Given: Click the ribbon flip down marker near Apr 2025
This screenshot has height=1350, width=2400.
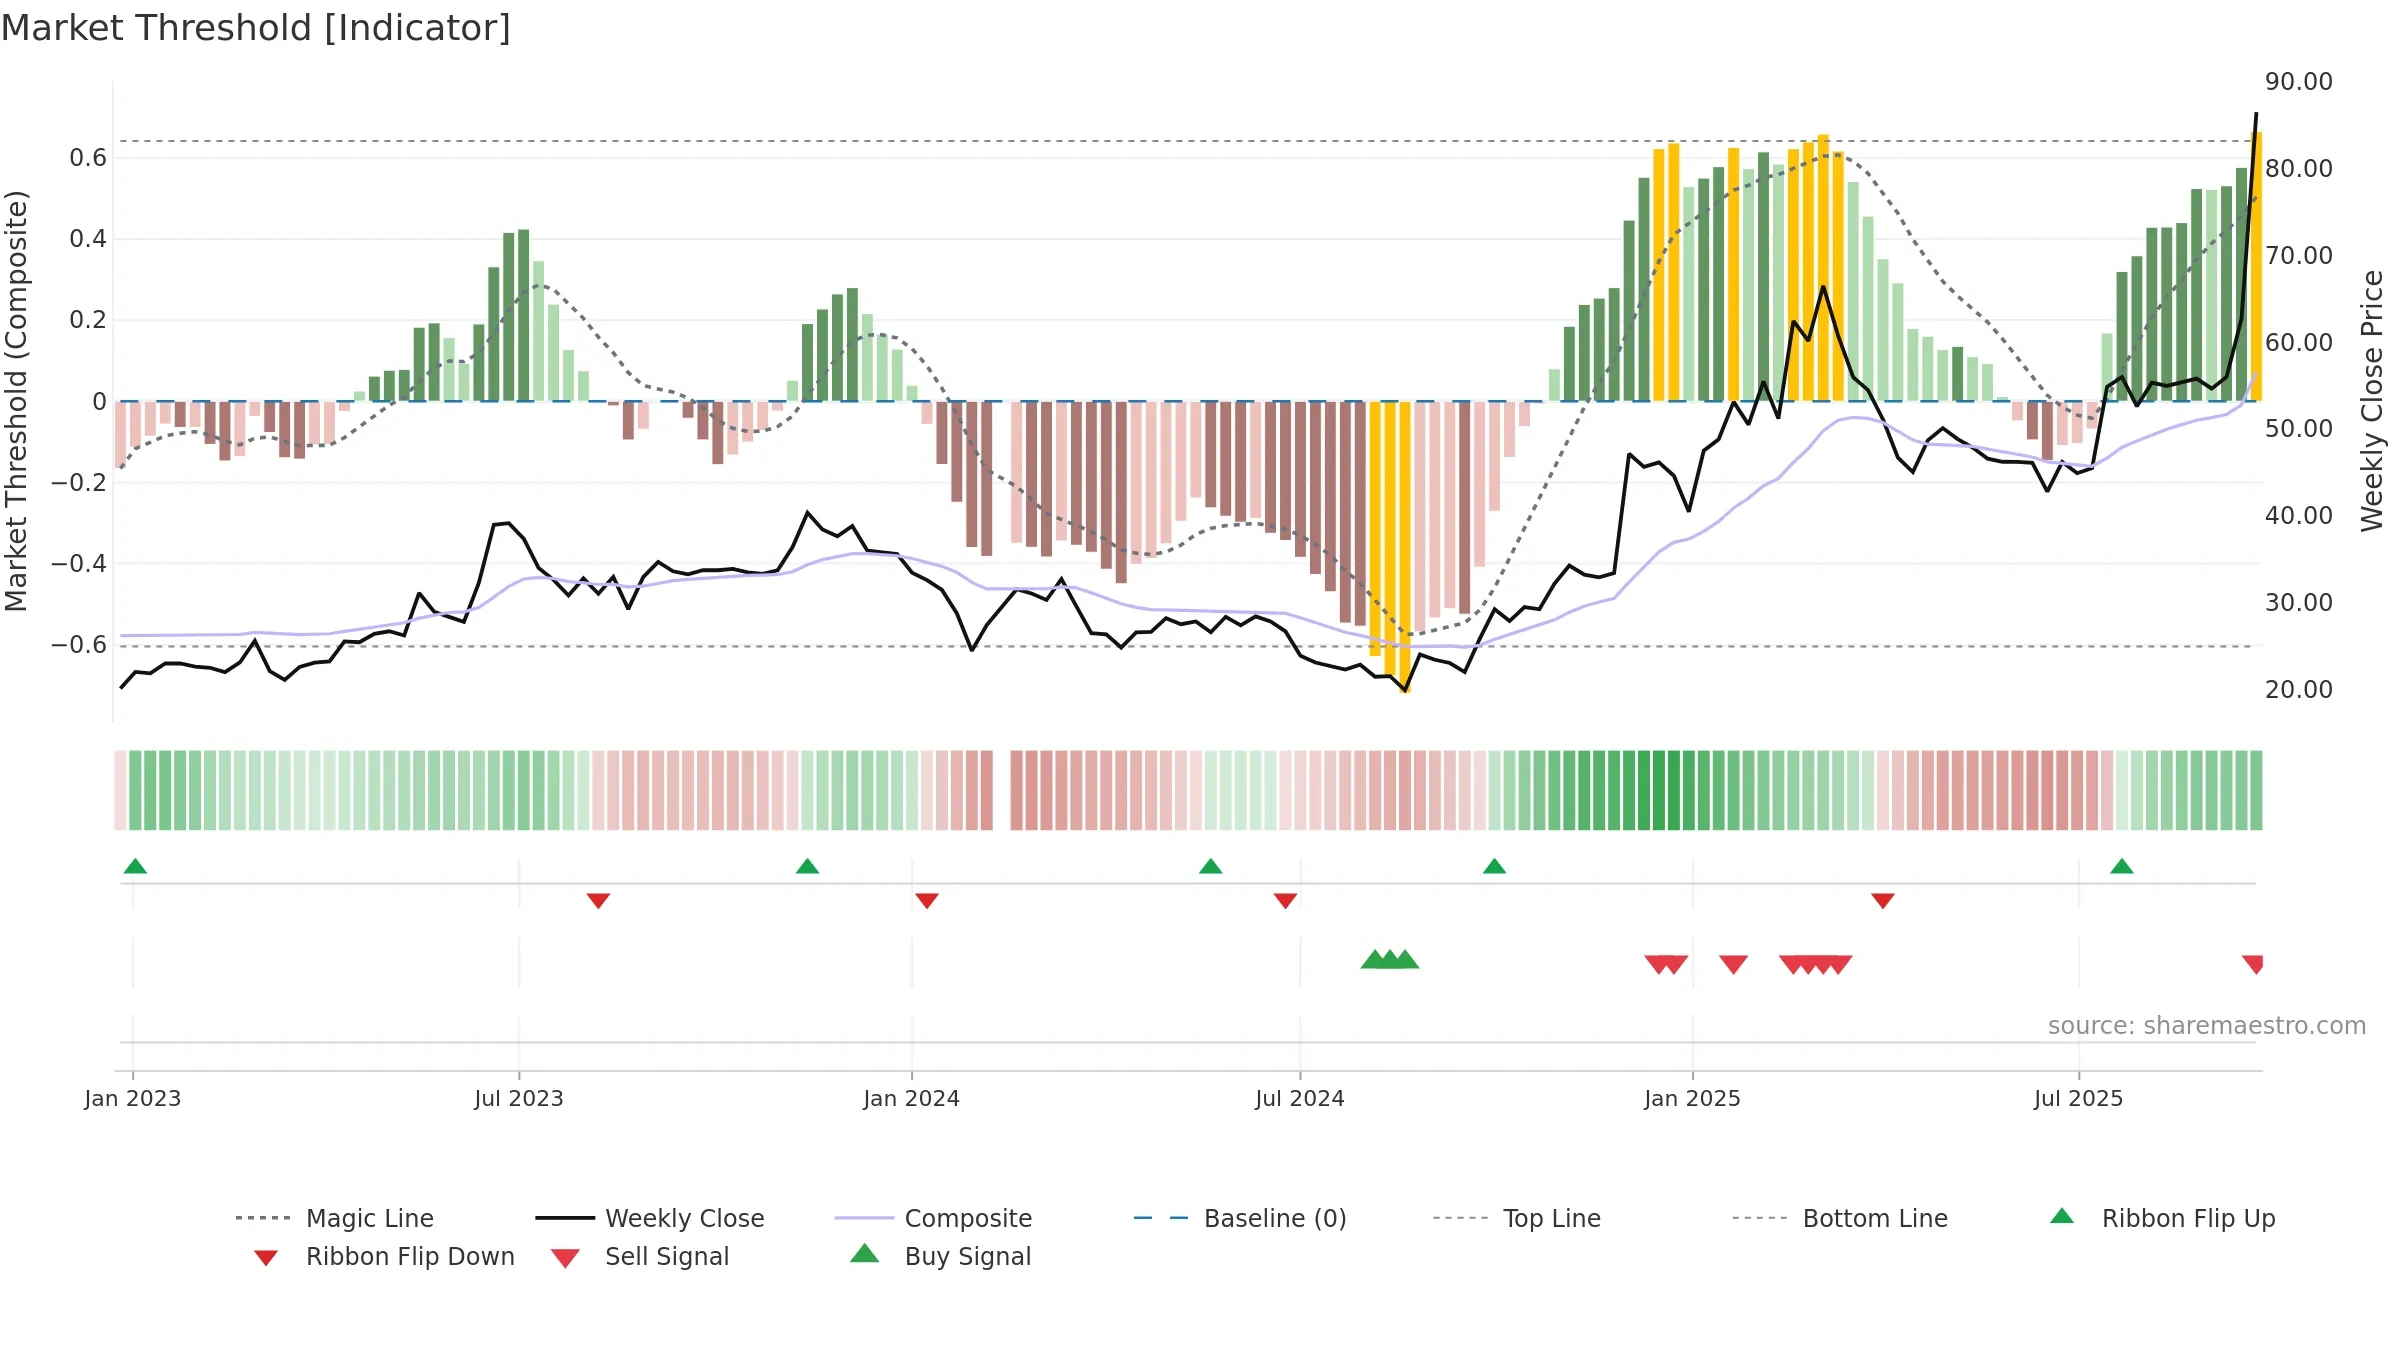Looking at the screenshot, I should pos(1883,901).
